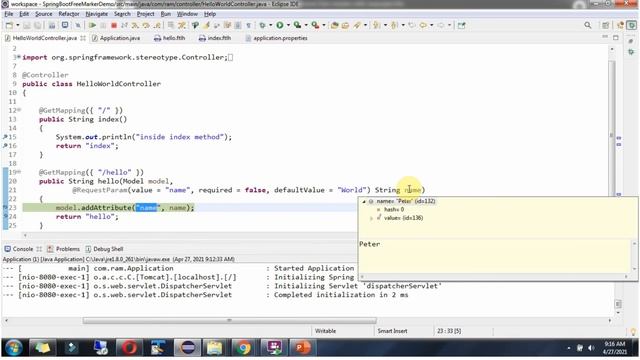Click the Open Perspective icon
The image size is (640, 360).
606,25
